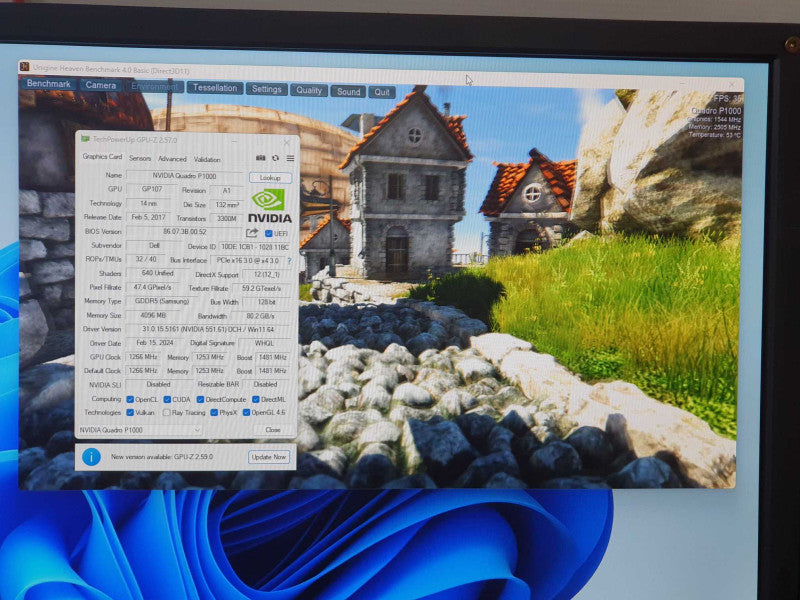This screenshot has width=800, height=600.
Task: Open the Settings menu in Heaven
Action: pos(266,89)
